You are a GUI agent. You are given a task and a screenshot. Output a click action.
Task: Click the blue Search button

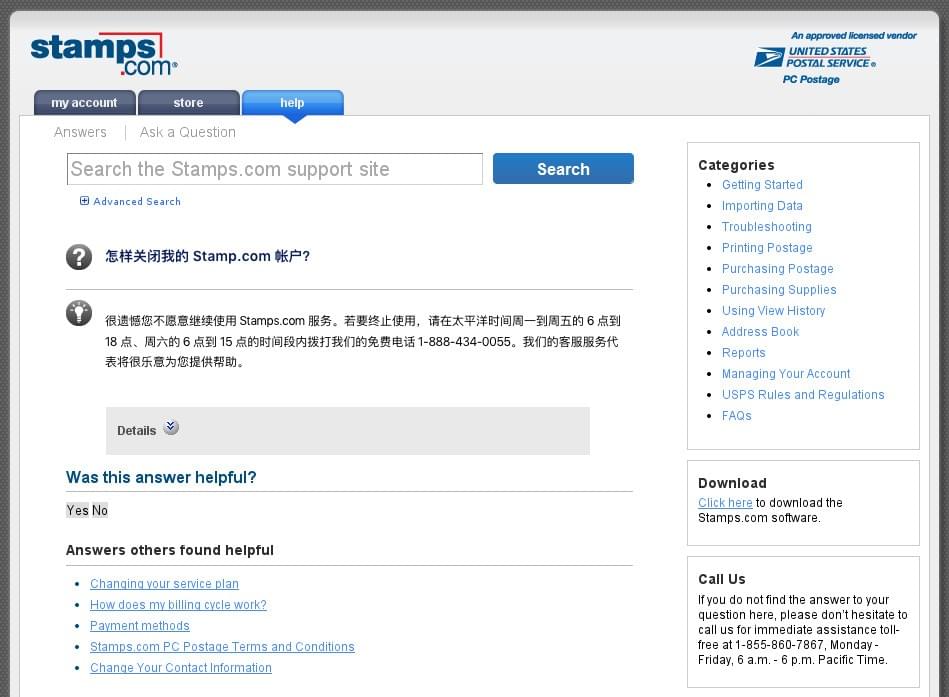point(563,169)
